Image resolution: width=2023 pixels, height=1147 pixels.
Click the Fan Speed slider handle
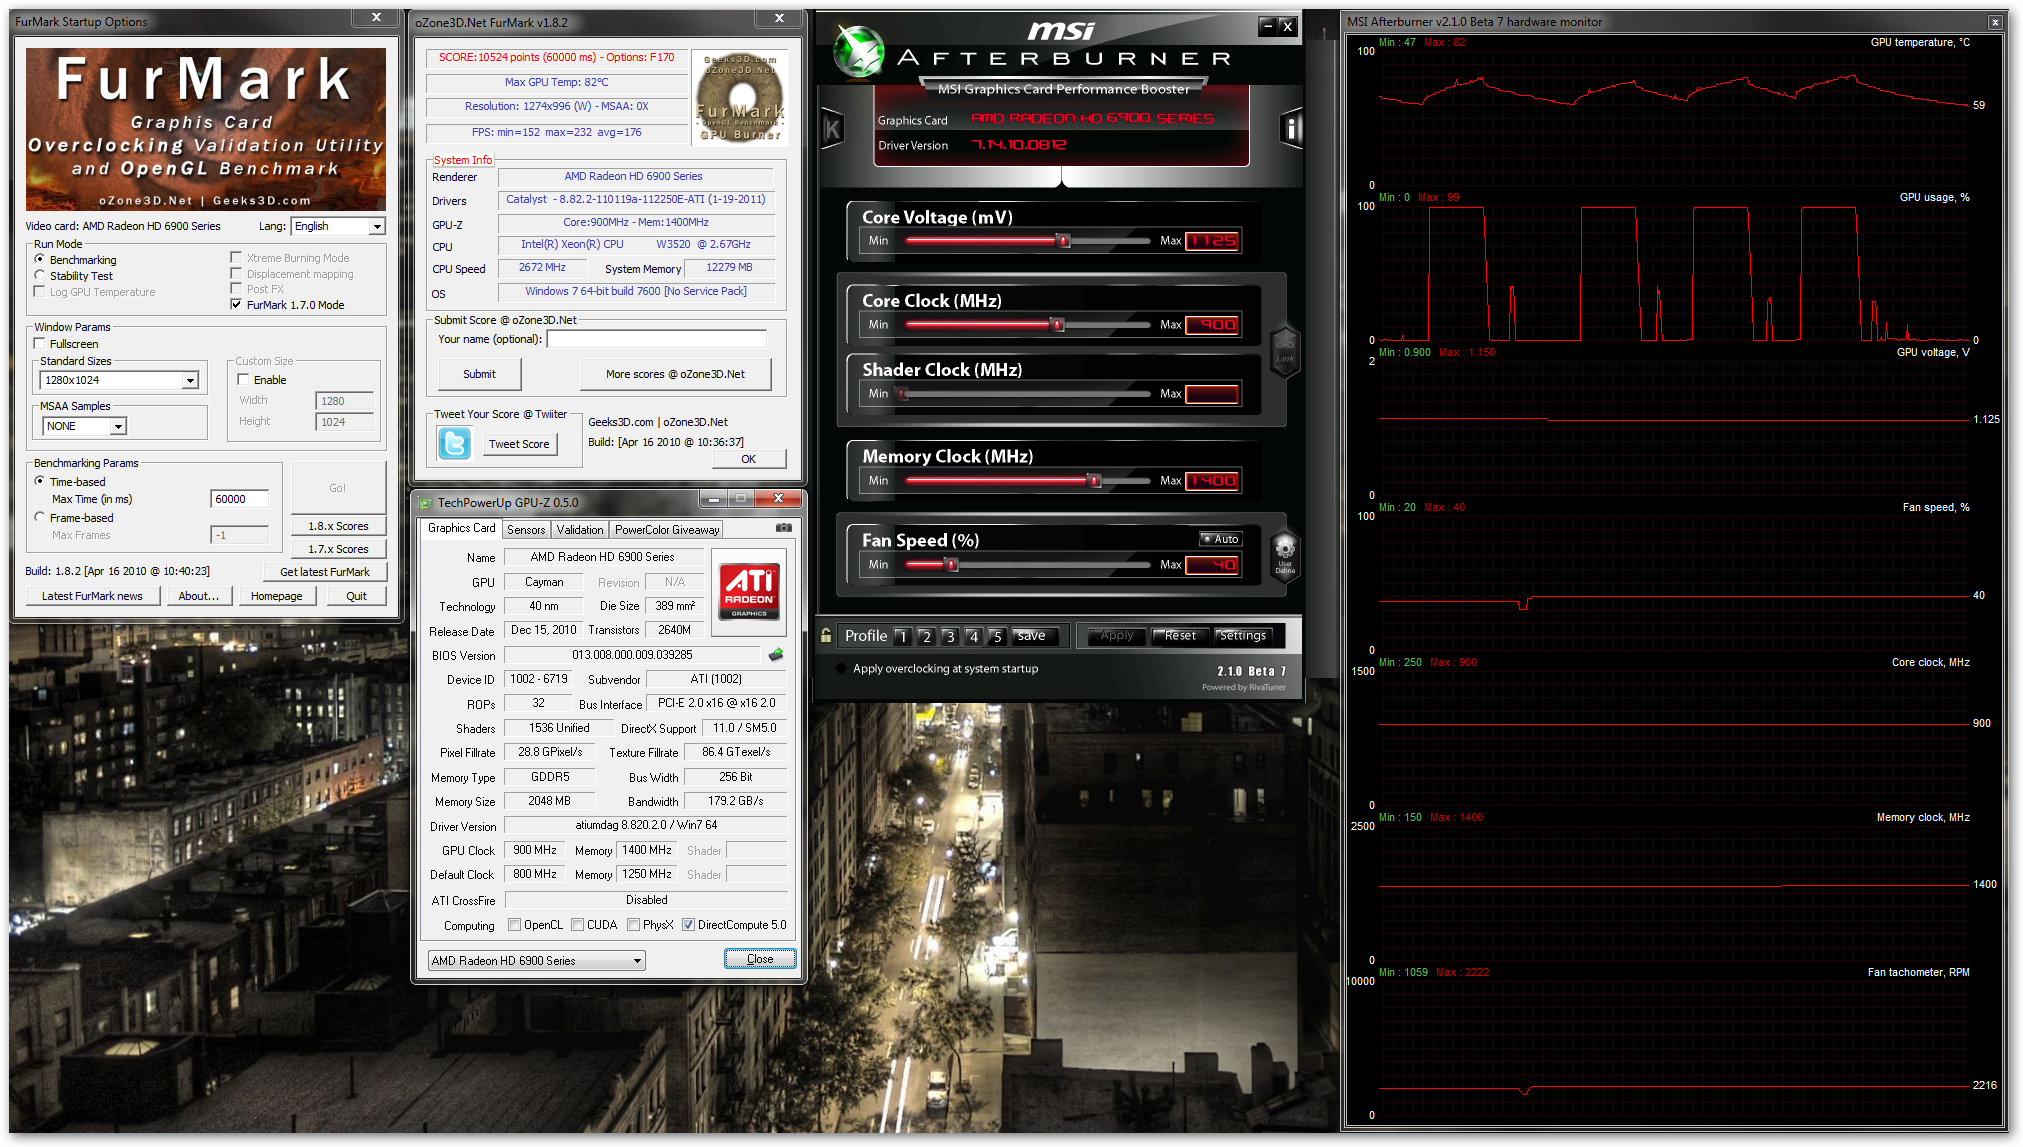(x=951, y=565)
